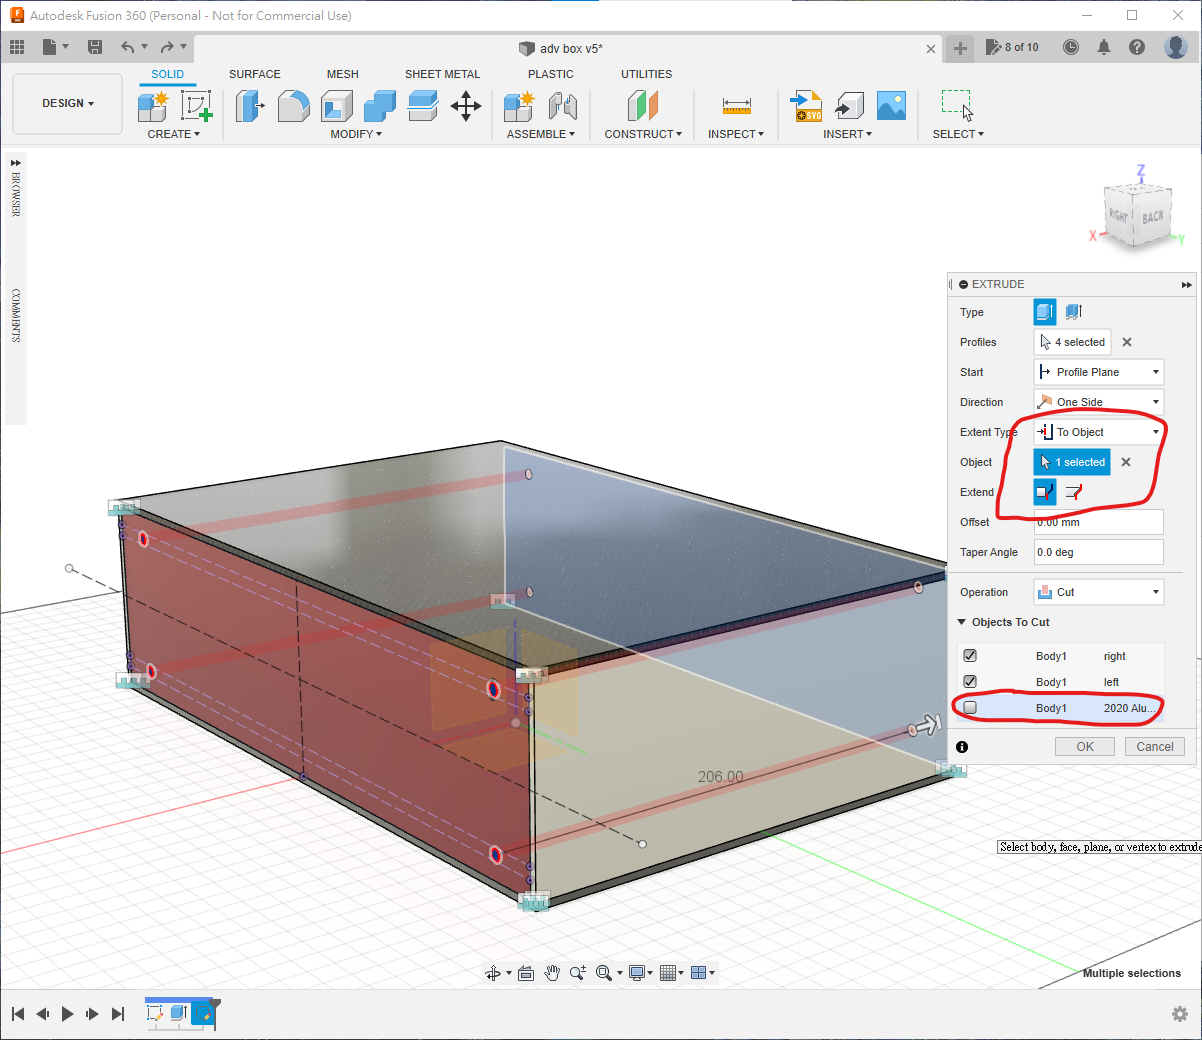Open the notifications bell

1104,47
